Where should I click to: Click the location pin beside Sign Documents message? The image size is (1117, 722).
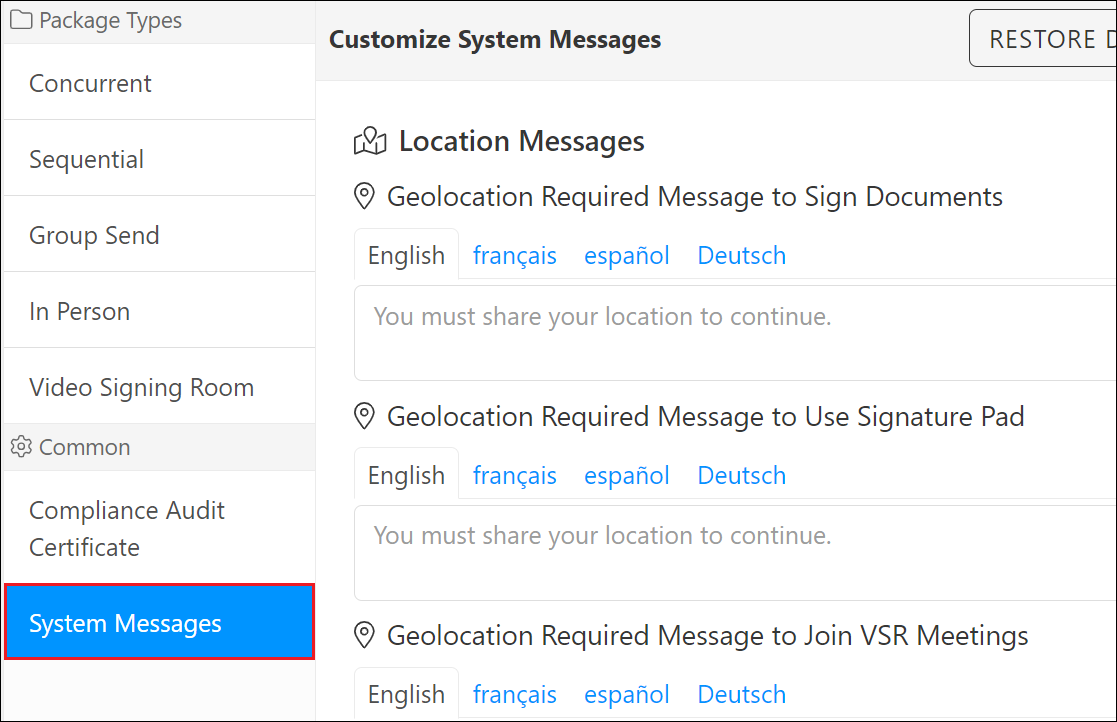364,196
